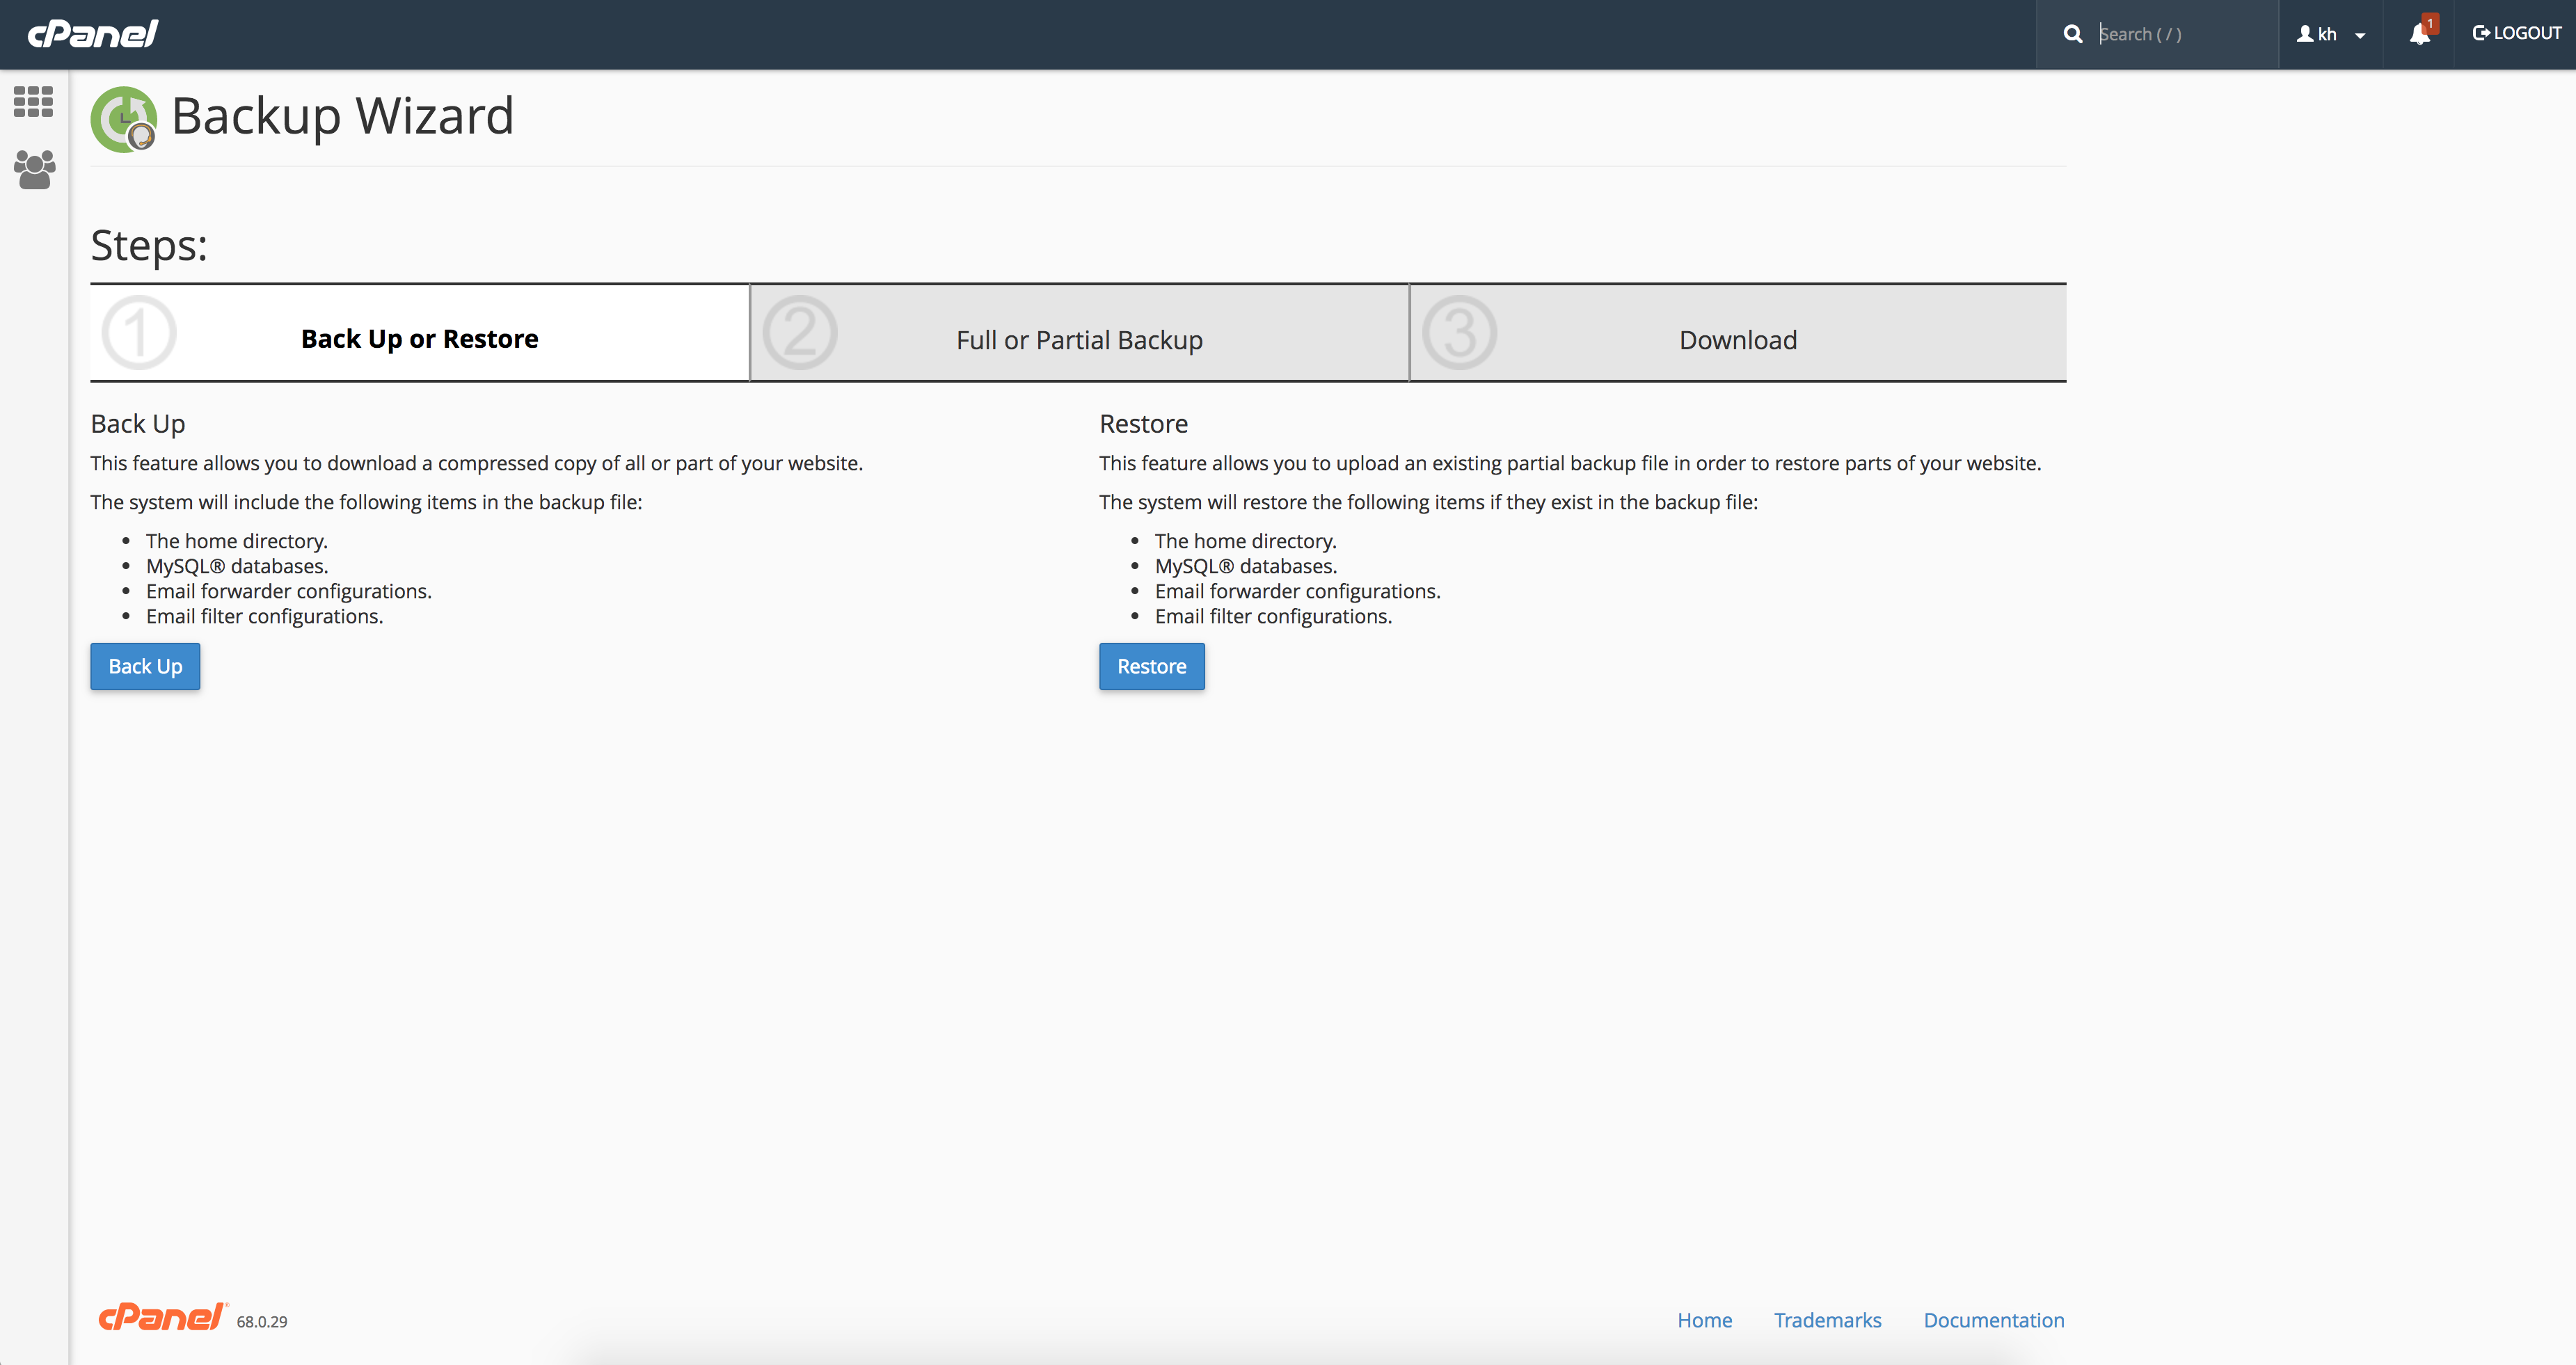Select the Full or Partial Backup step
2576x1365 pixels.
1079,333
